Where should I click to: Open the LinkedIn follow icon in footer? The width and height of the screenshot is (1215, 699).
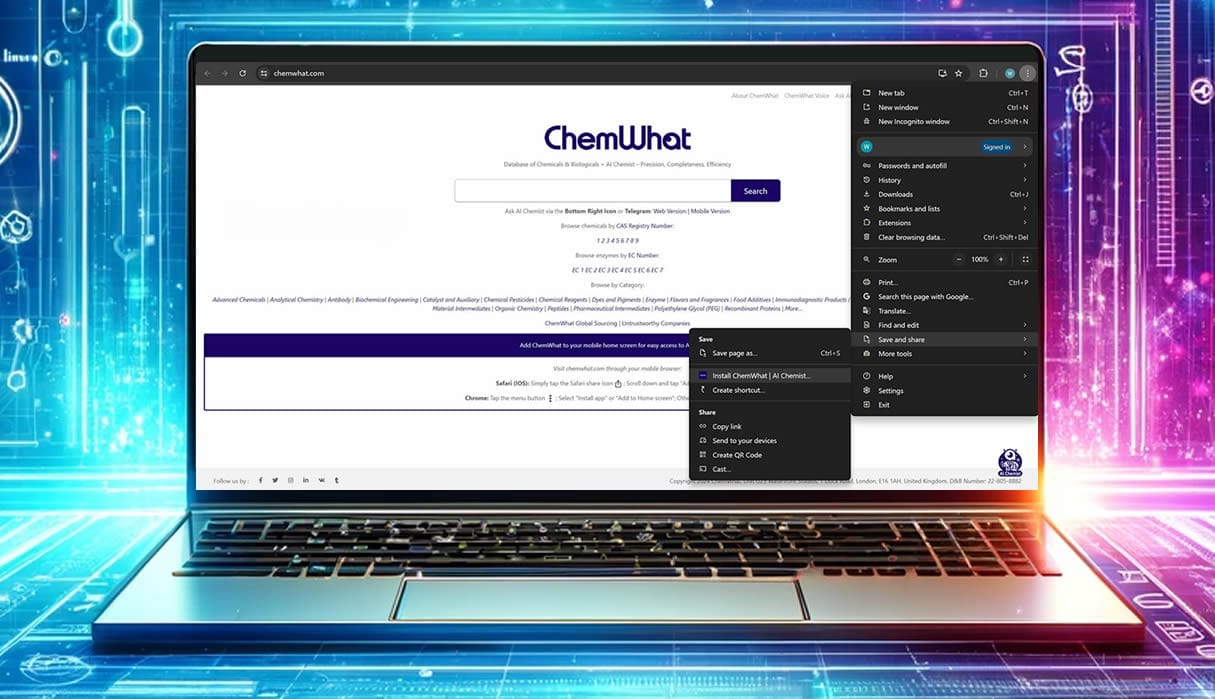point(306,481)
